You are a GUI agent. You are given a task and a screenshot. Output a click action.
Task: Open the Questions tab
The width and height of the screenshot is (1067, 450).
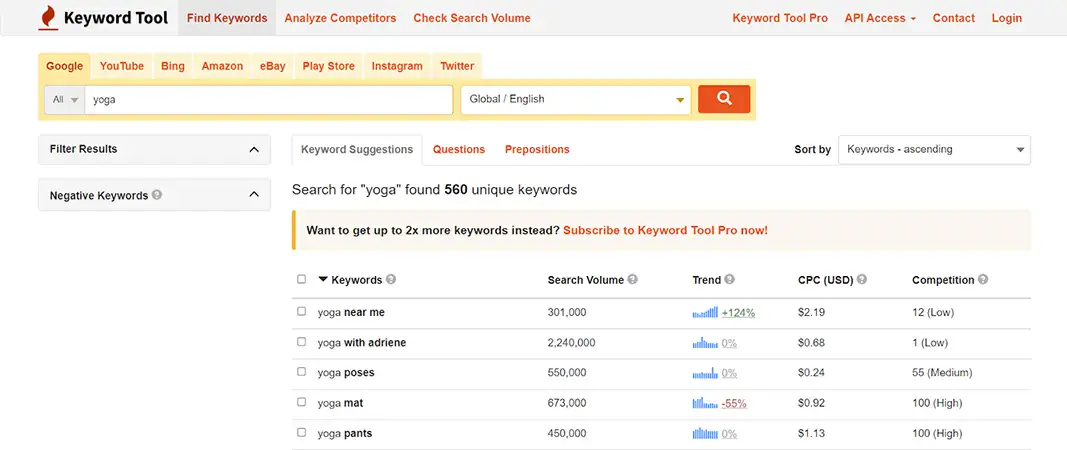459,149
